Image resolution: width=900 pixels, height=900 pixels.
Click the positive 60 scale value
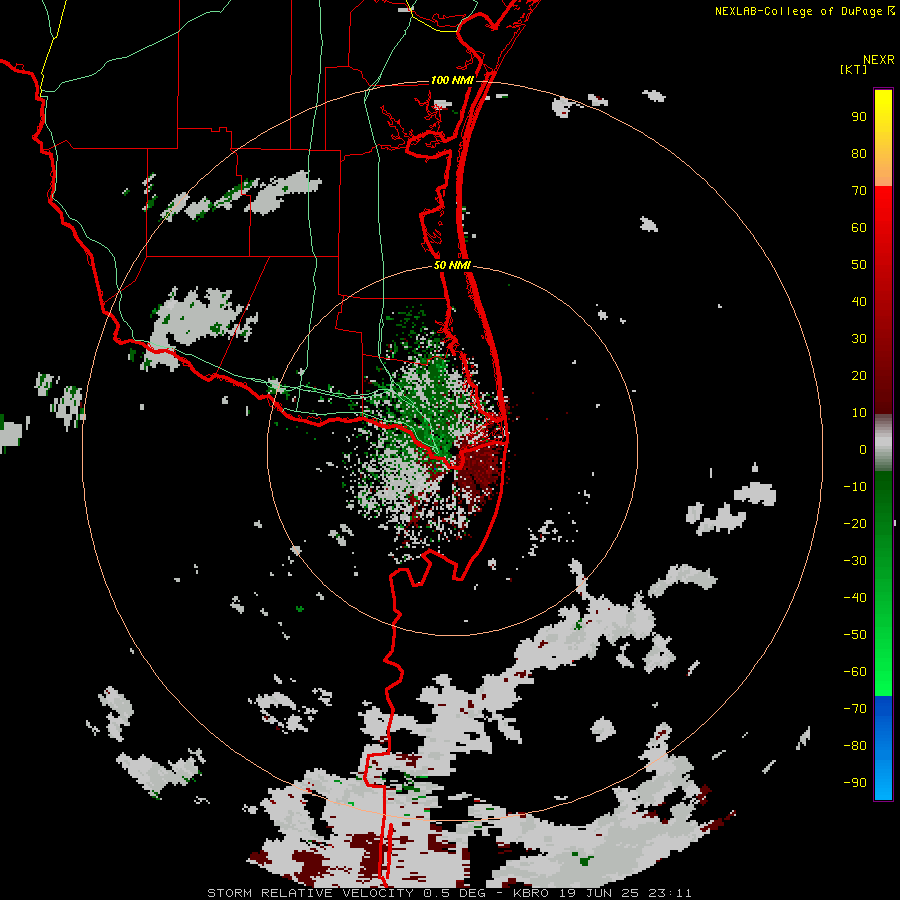859,228
